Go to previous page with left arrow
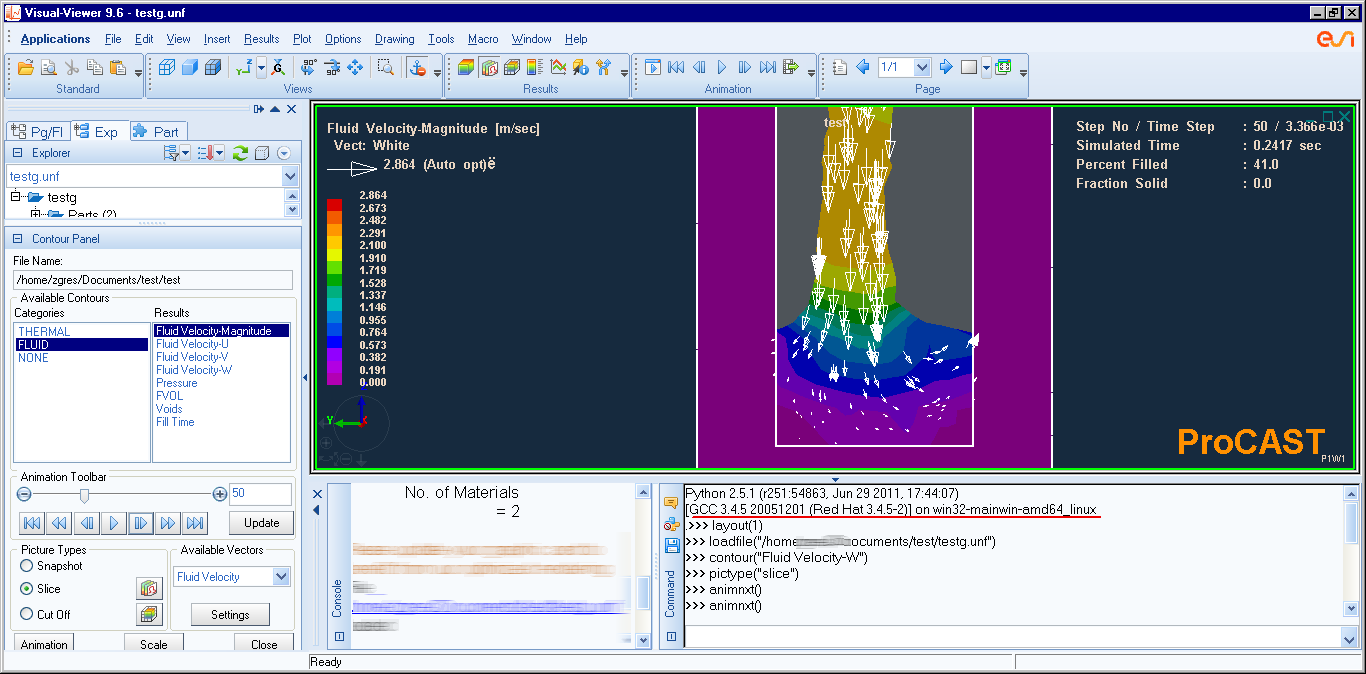Image resolution: width=1366 pixels, height=674 pixels. 863,68
